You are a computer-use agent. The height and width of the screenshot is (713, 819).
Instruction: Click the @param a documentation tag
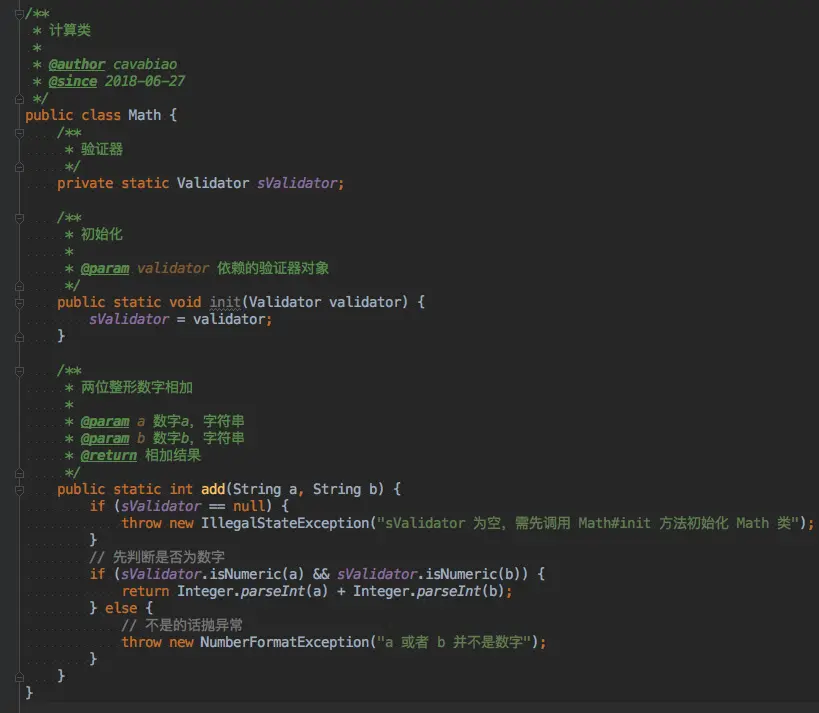tap(105, 421)
